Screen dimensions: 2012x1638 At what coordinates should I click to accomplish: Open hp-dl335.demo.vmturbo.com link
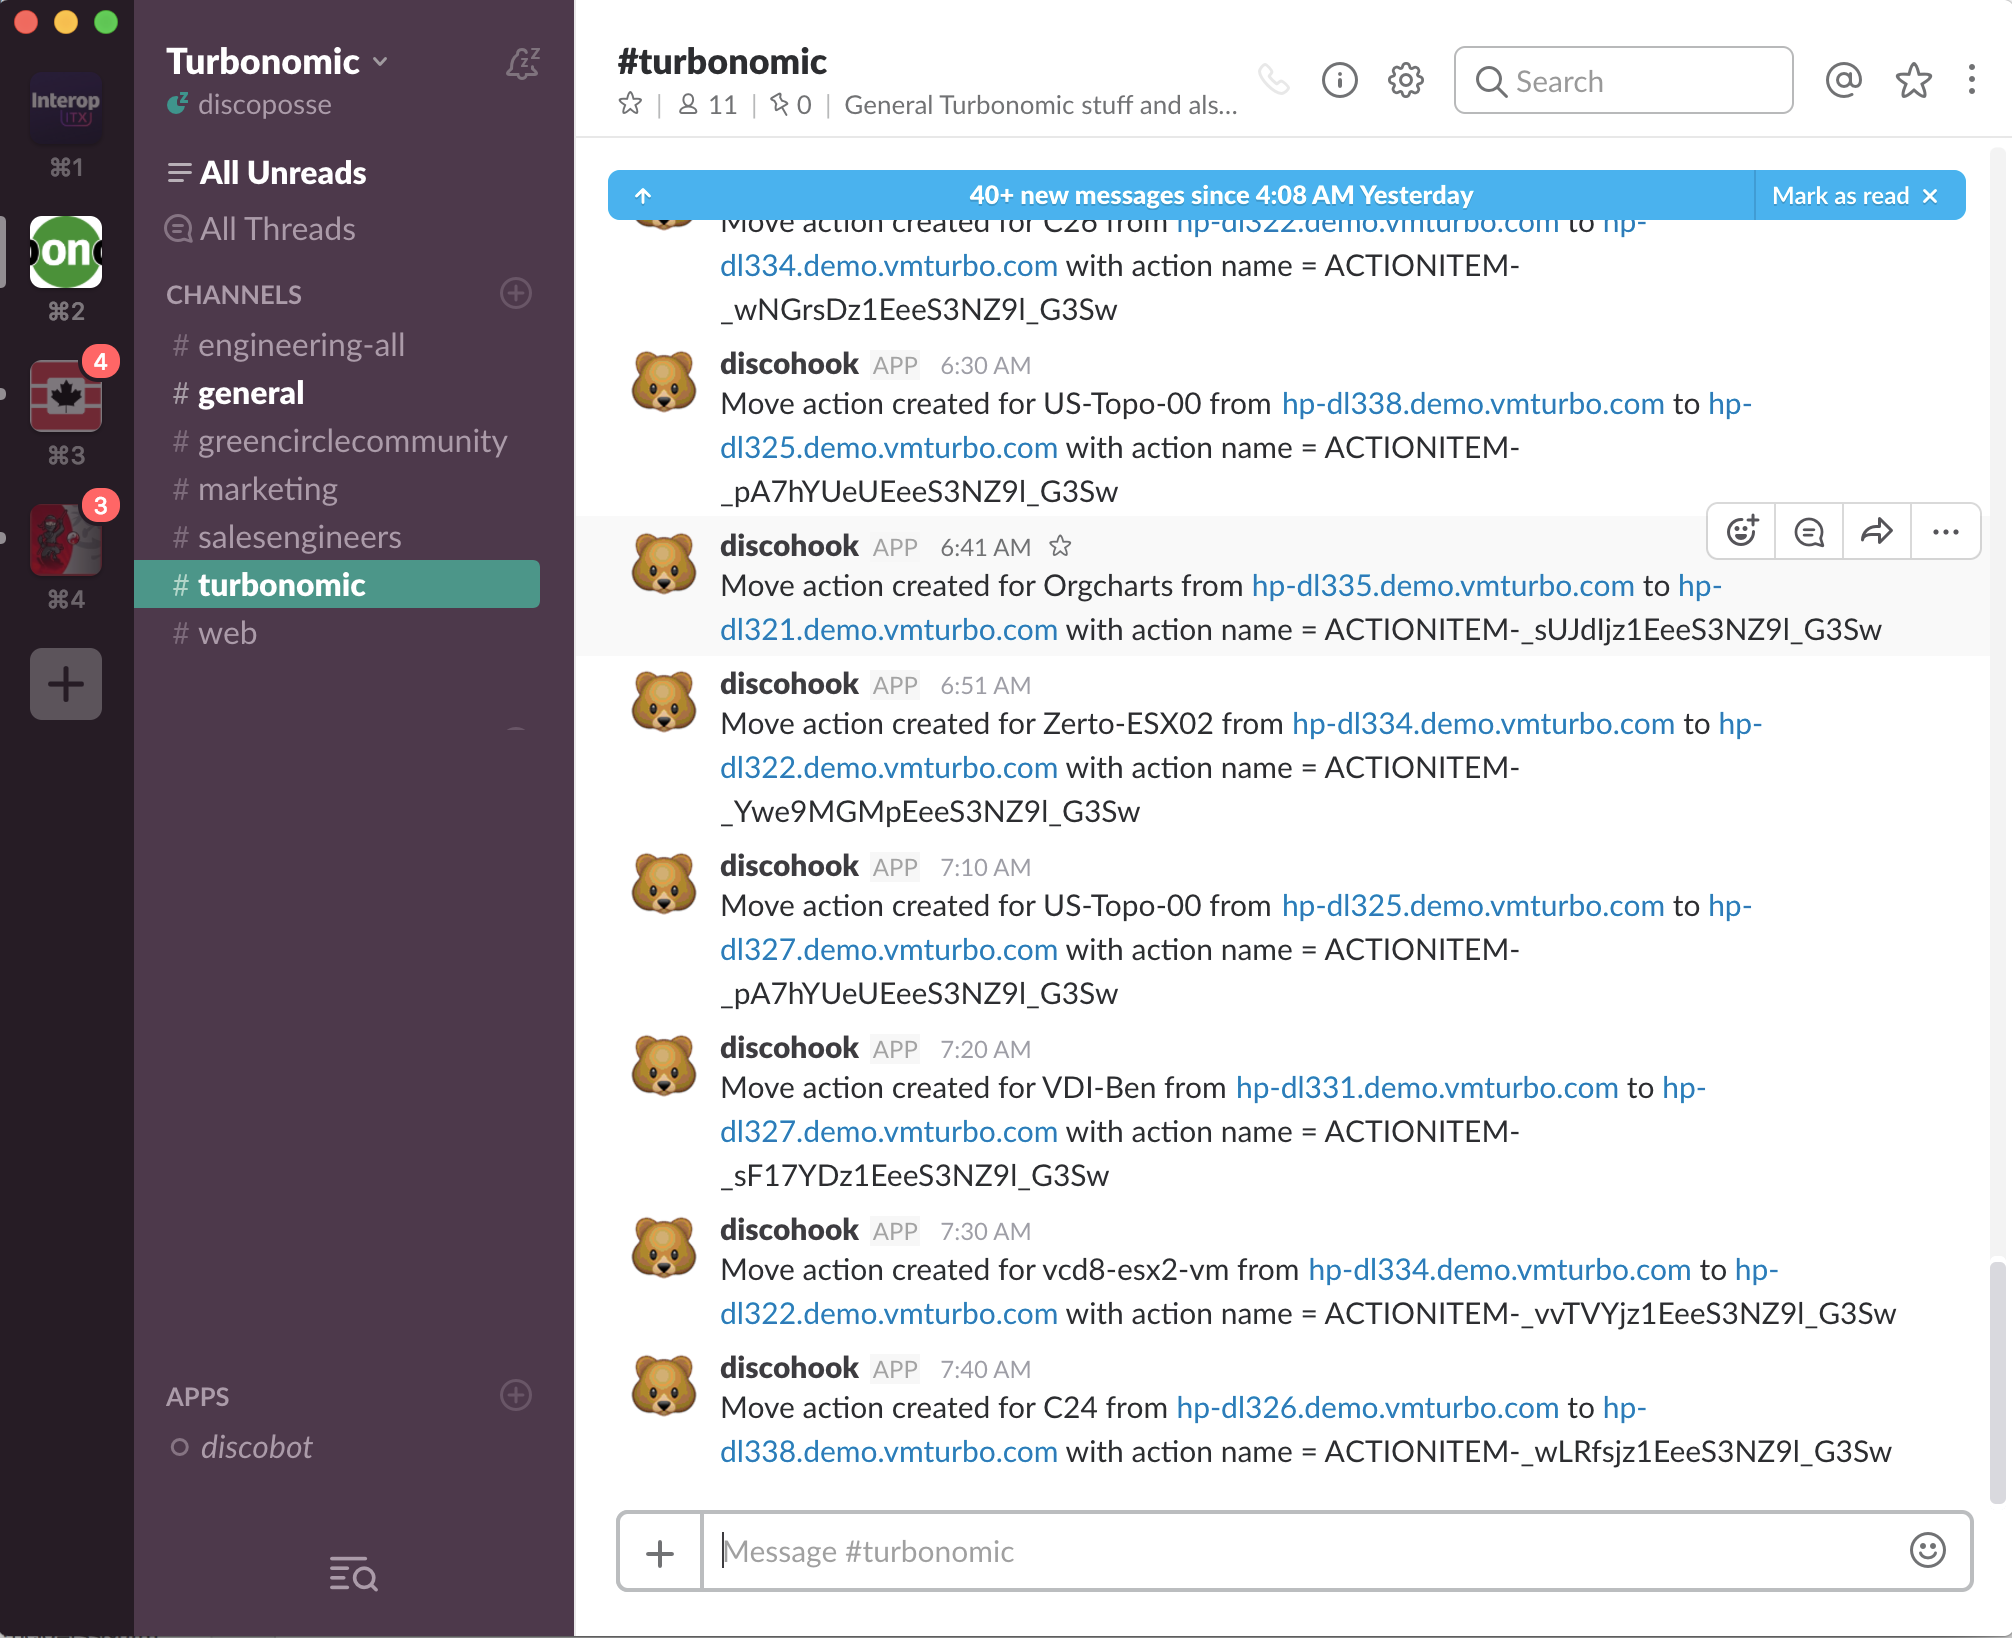(x=1442, y=586)
